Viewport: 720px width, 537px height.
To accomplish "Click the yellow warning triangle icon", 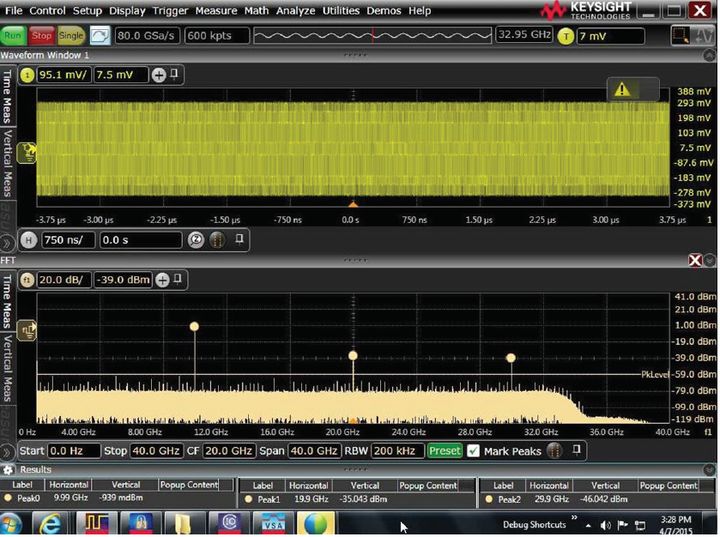I will click(622, 89).
